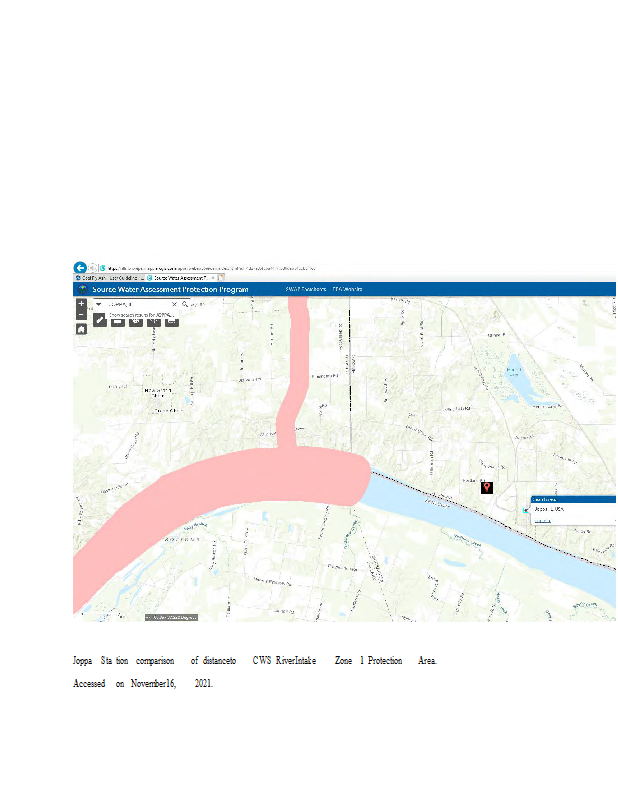Clear the map search text

point(174,304)
